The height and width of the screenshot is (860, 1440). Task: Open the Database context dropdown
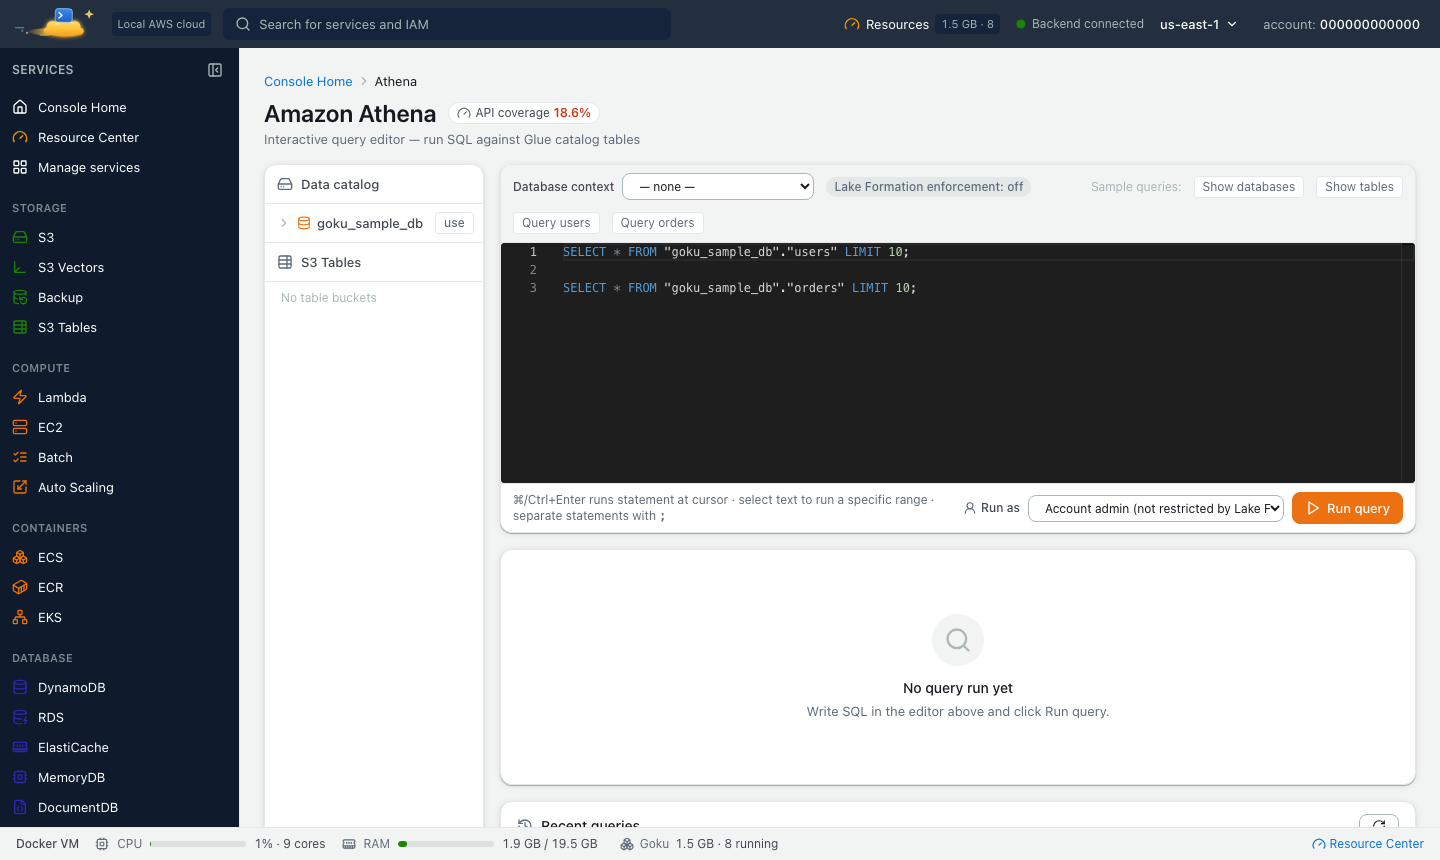(718, 186)
